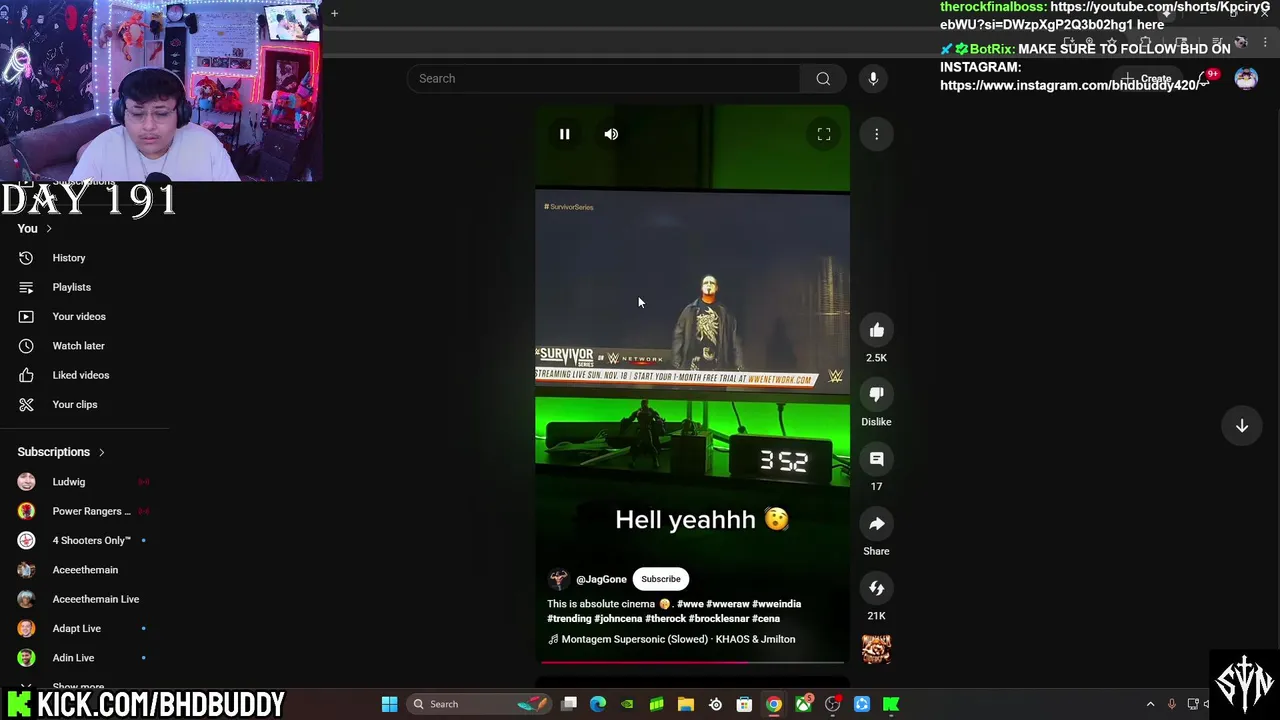Open the NVIDIA app on the taskbar
1280x720 pixels.
627,704
